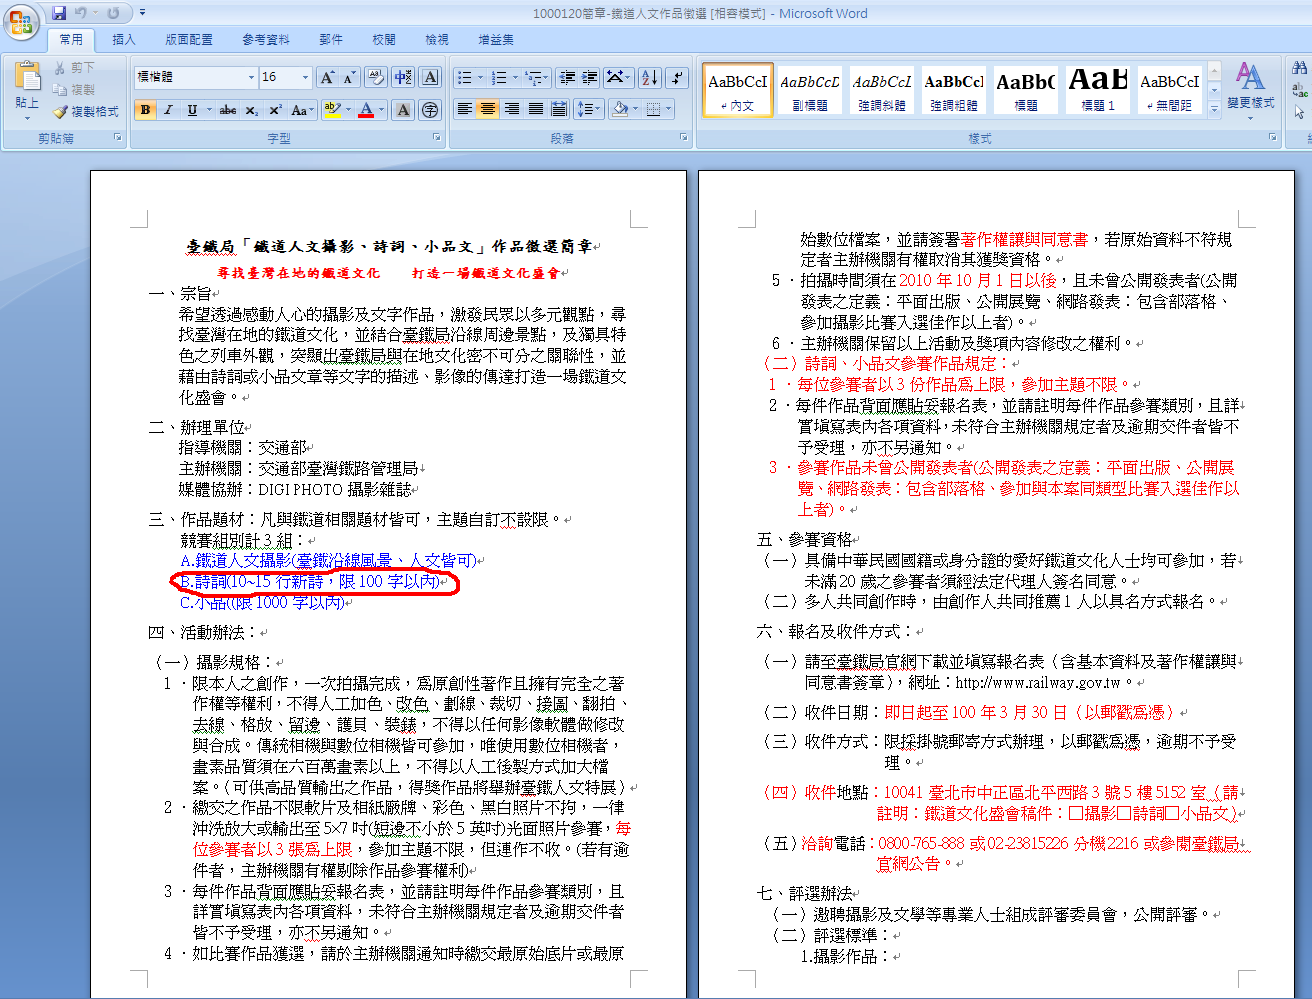Image resolution: width=1312 pixels, height=999 pixels.
Task: Click the bullet list icon
Action: [x=465, y=78]
